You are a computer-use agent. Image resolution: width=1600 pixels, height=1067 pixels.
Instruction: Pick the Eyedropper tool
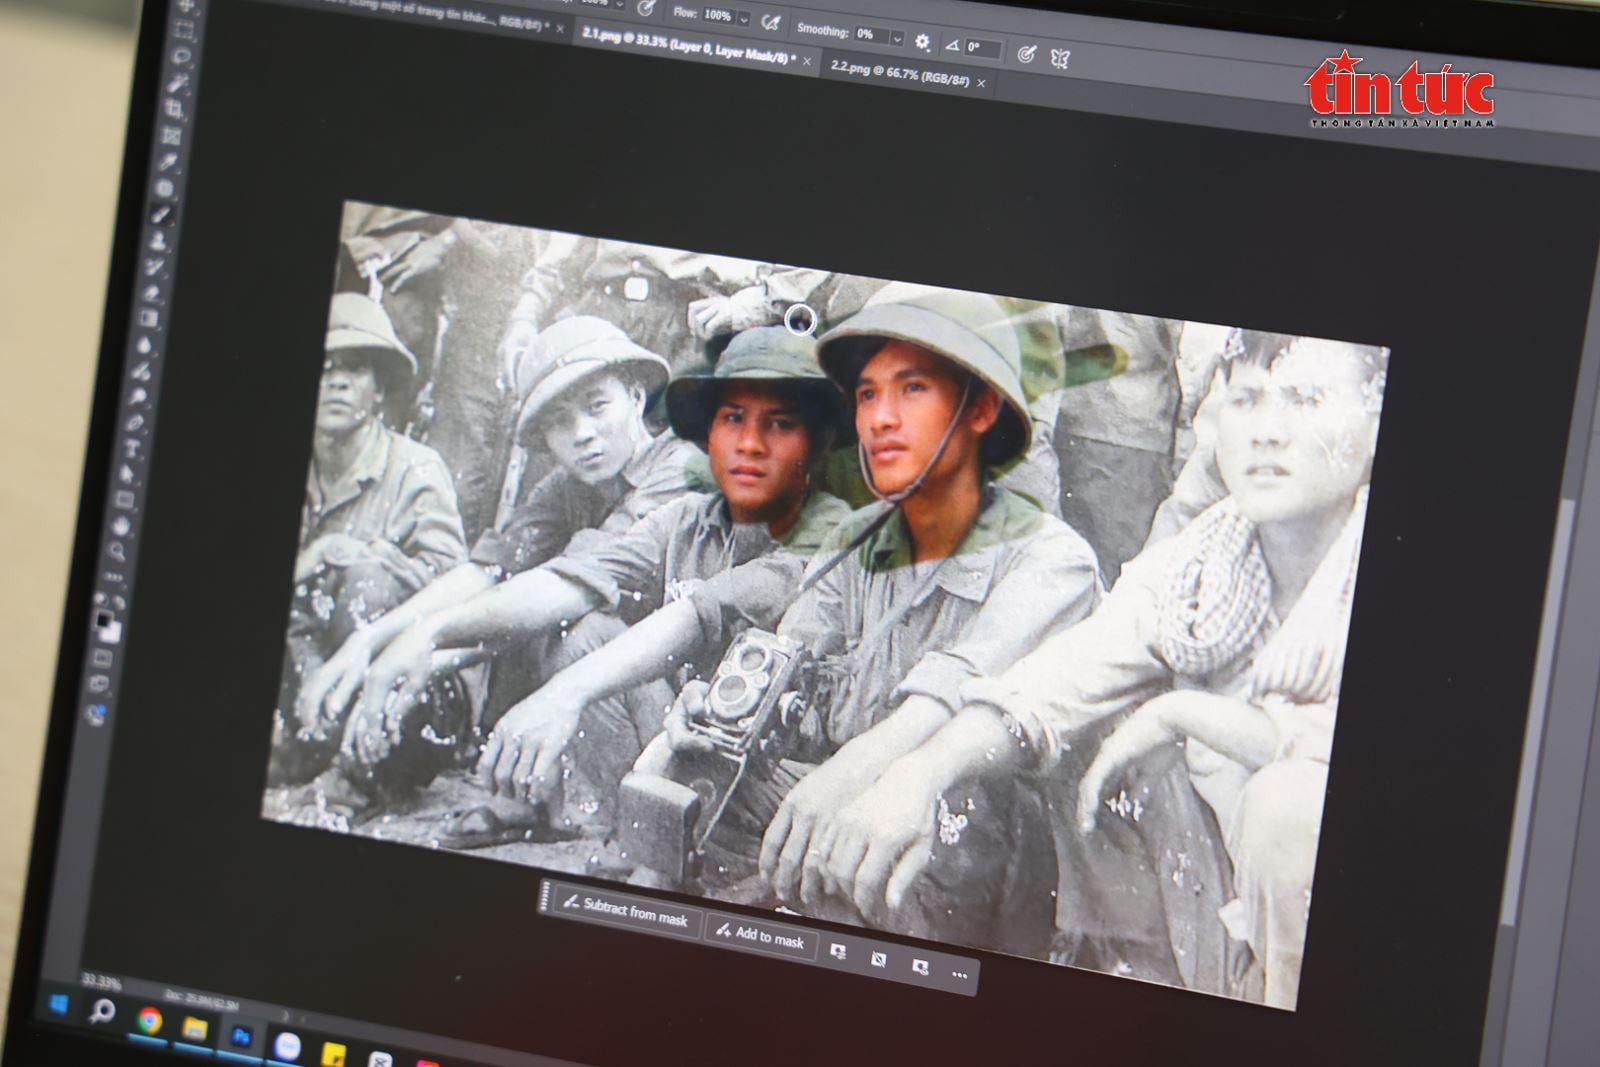168,162
